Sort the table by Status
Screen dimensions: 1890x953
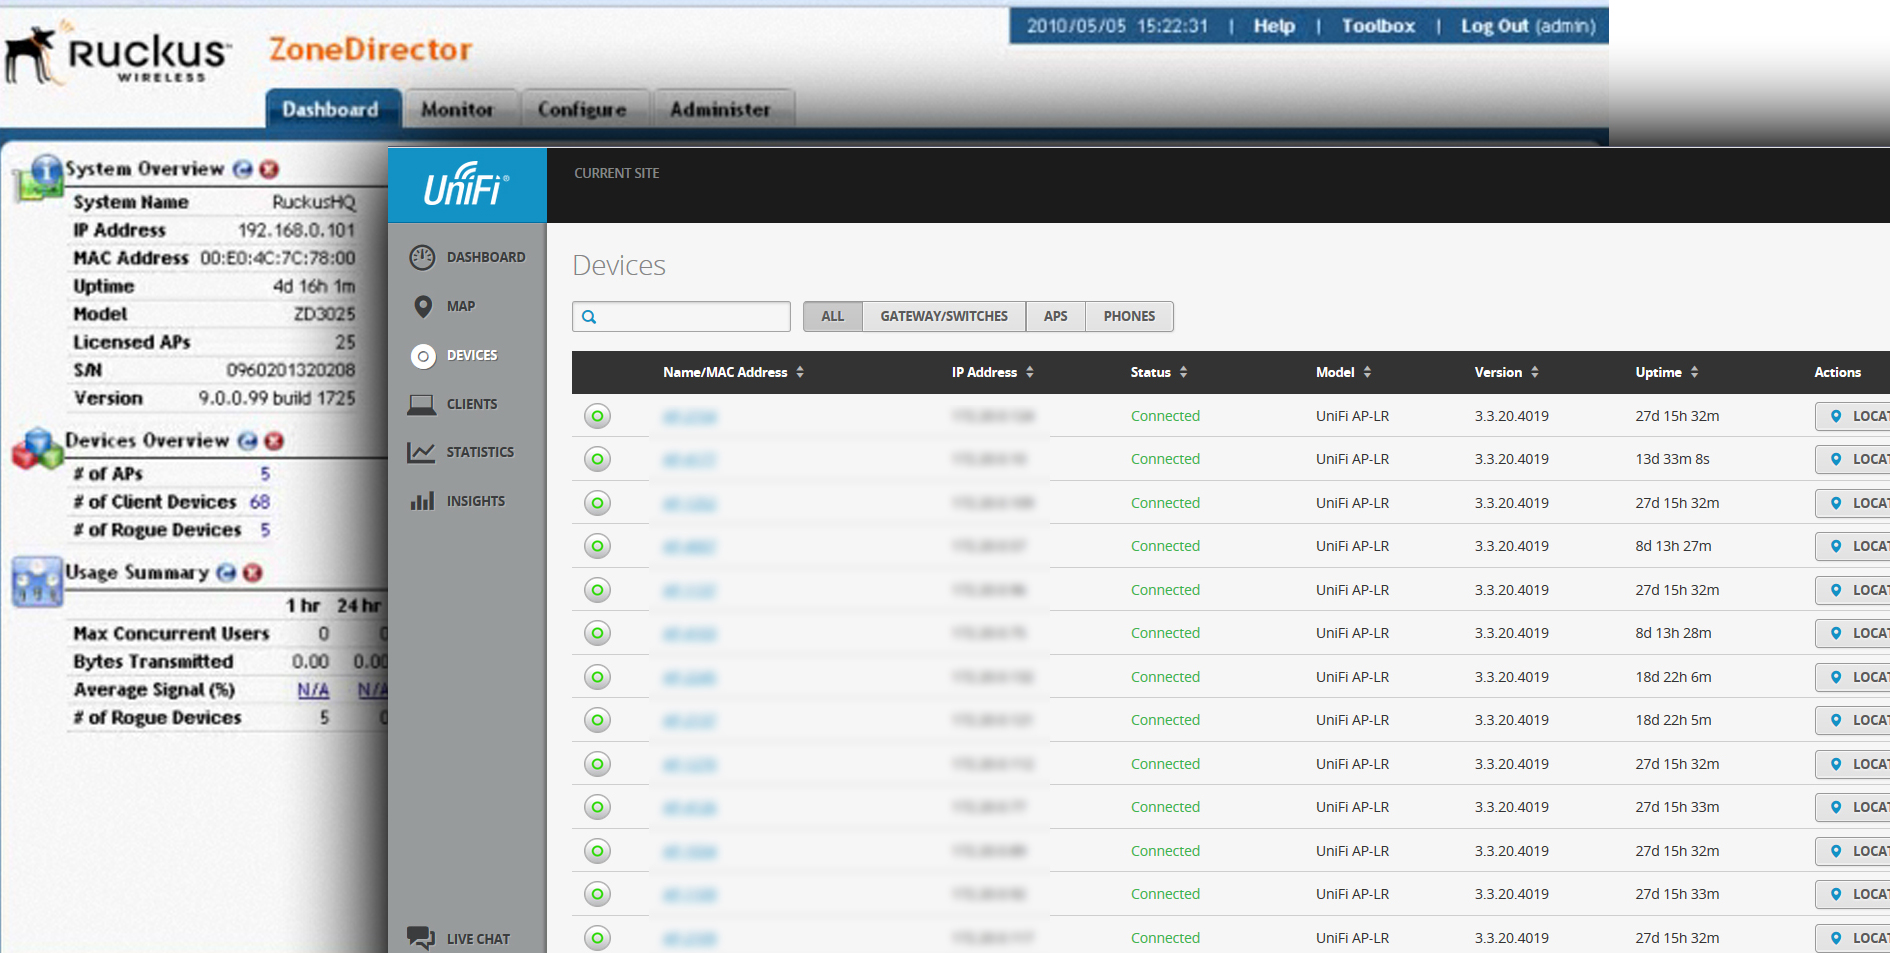tap(1159, 372)
